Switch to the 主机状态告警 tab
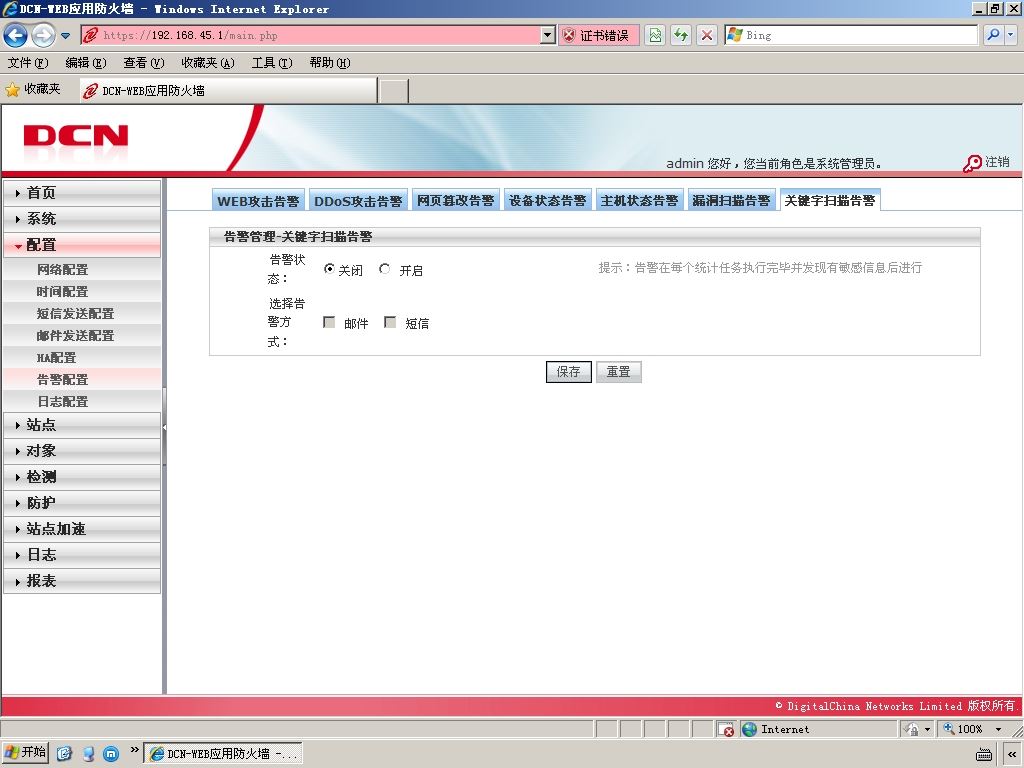 [639, 200]
